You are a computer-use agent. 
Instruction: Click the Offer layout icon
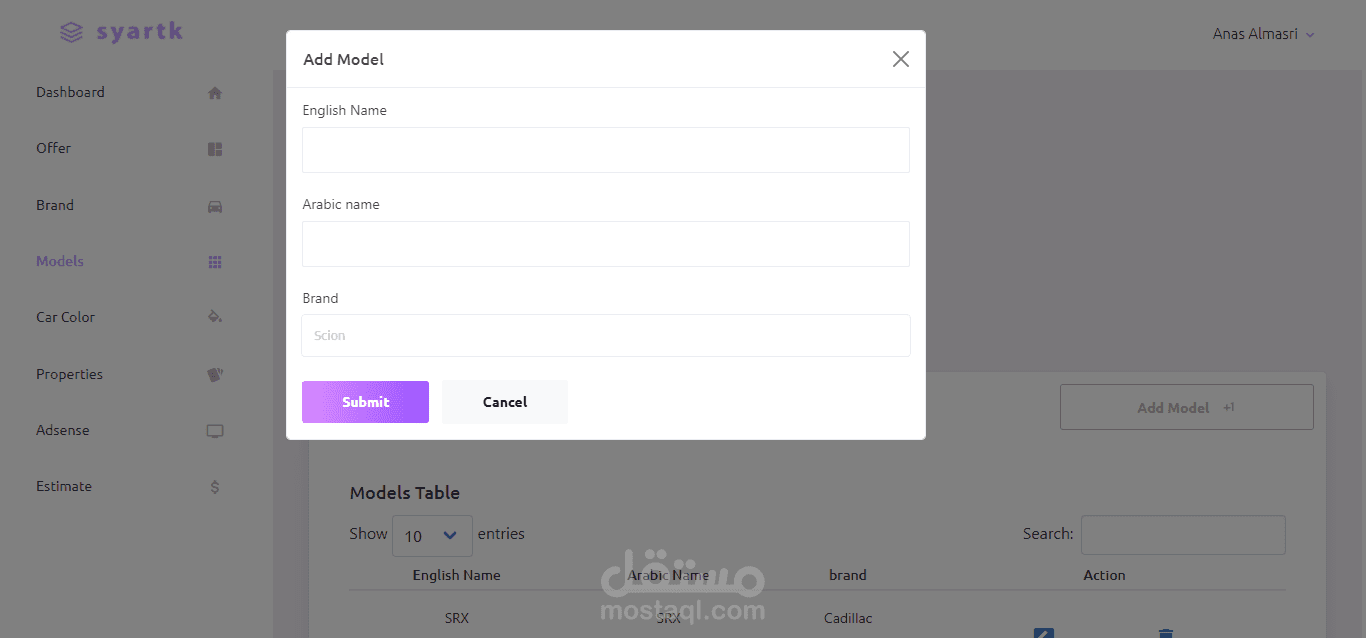215,149
